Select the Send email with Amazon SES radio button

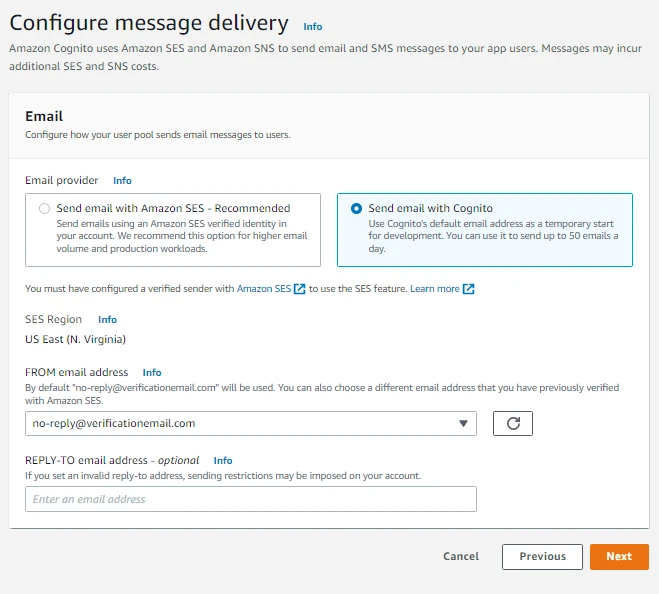coord(44,209)
